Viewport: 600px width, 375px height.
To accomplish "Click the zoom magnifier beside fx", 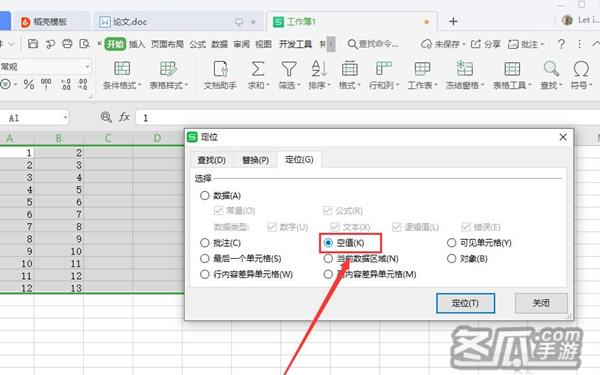I will click(x=106, y=117).
